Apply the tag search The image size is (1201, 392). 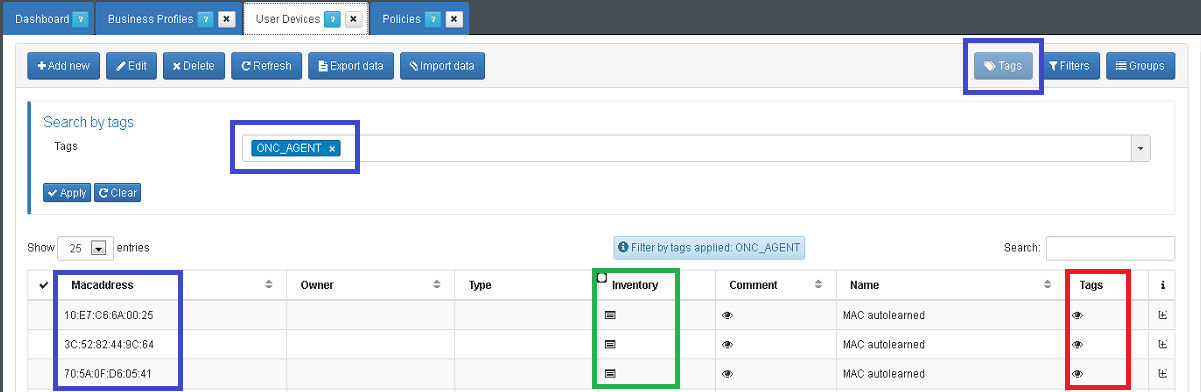tap(67, 193)
